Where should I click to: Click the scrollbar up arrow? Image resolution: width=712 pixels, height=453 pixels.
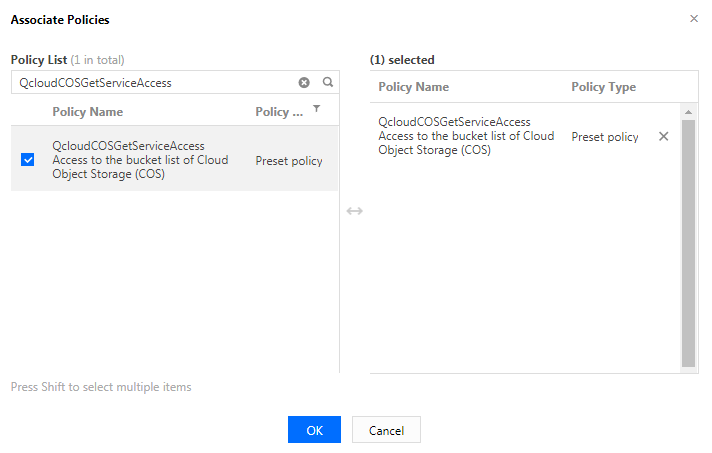(x=688, y=112)
